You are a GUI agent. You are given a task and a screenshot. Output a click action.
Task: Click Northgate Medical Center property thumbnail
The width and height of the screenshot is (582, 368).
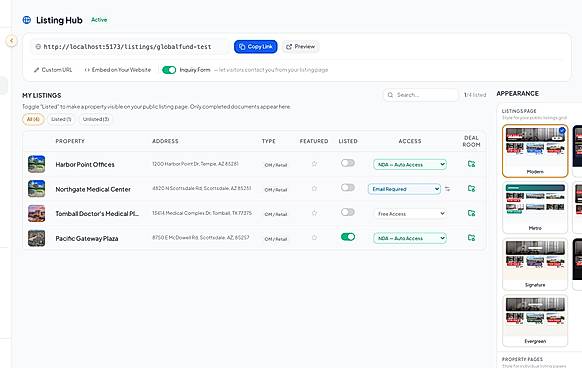(36, 189)
